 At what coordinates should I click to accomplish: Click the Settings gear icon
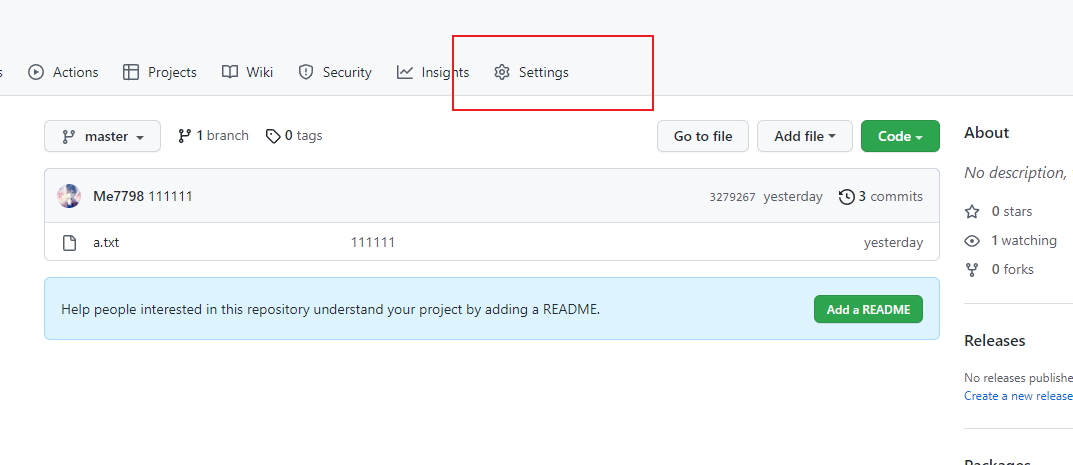(502, 72)
